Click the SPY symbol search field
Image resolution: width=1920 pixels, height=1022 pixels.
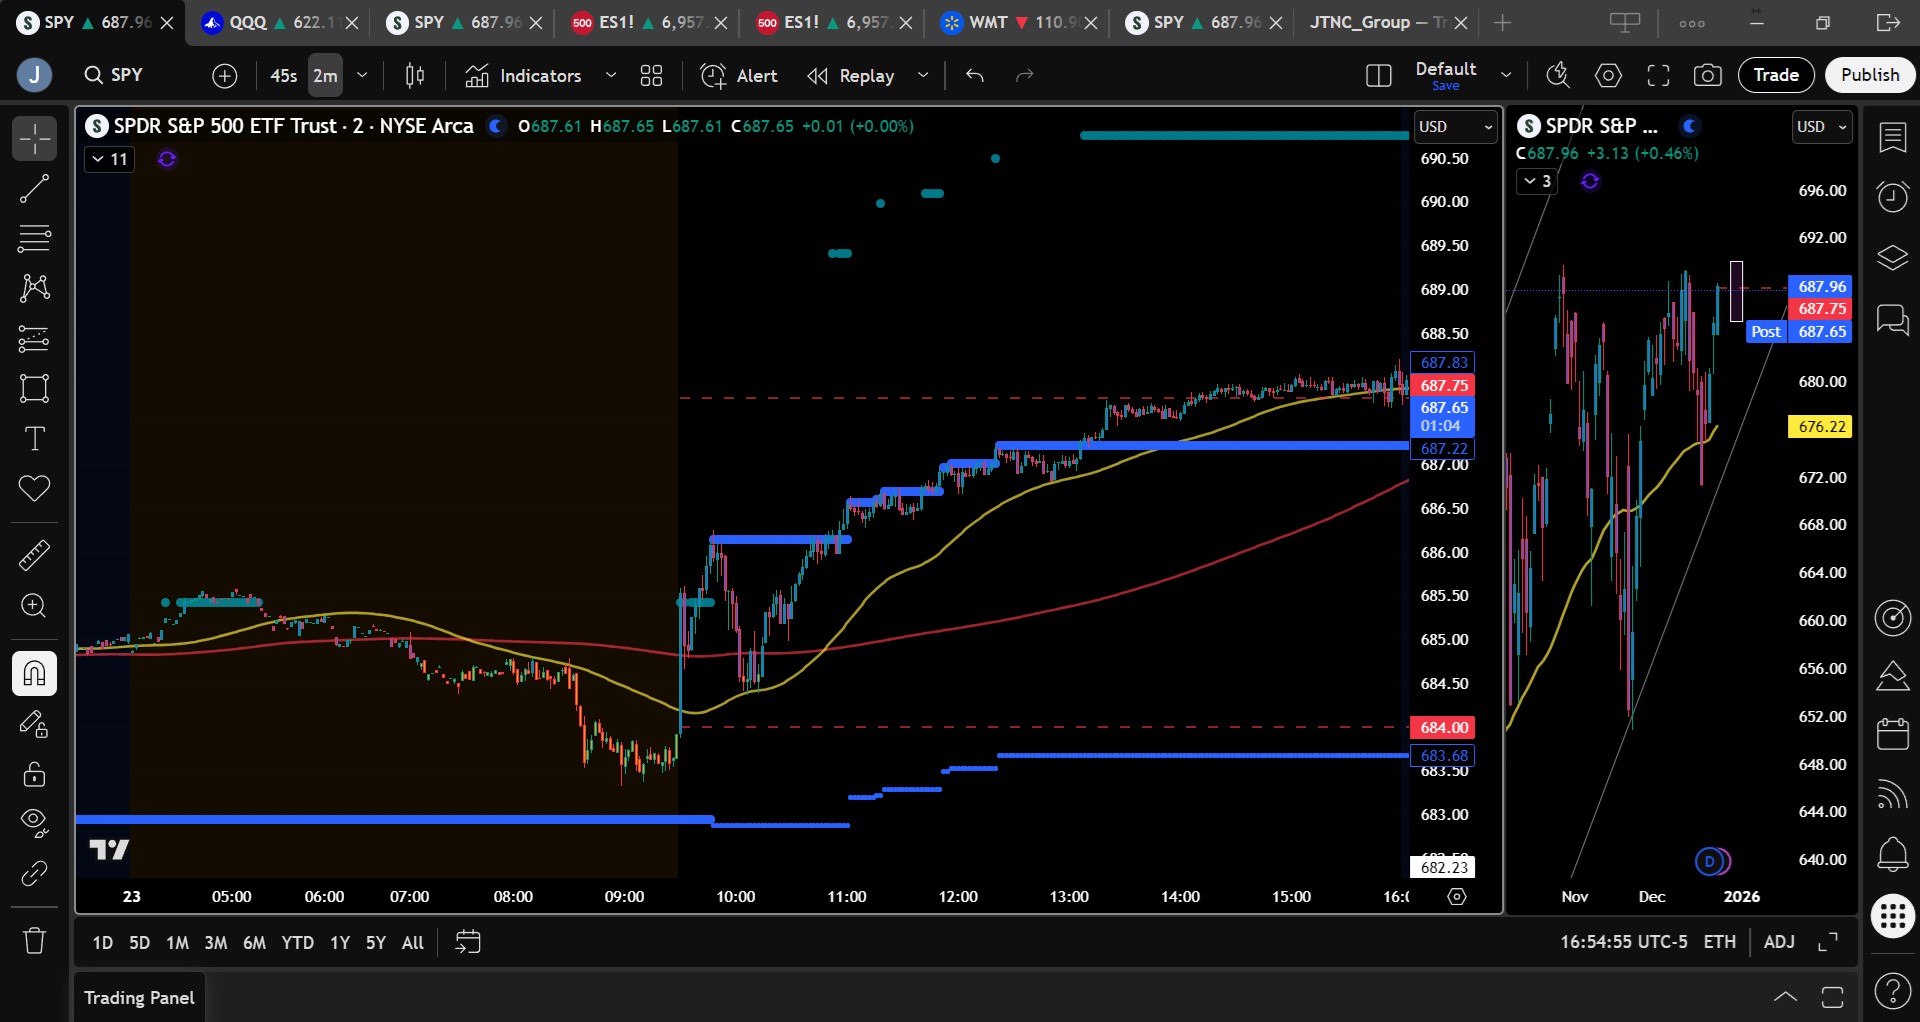[x=127, y=75]
